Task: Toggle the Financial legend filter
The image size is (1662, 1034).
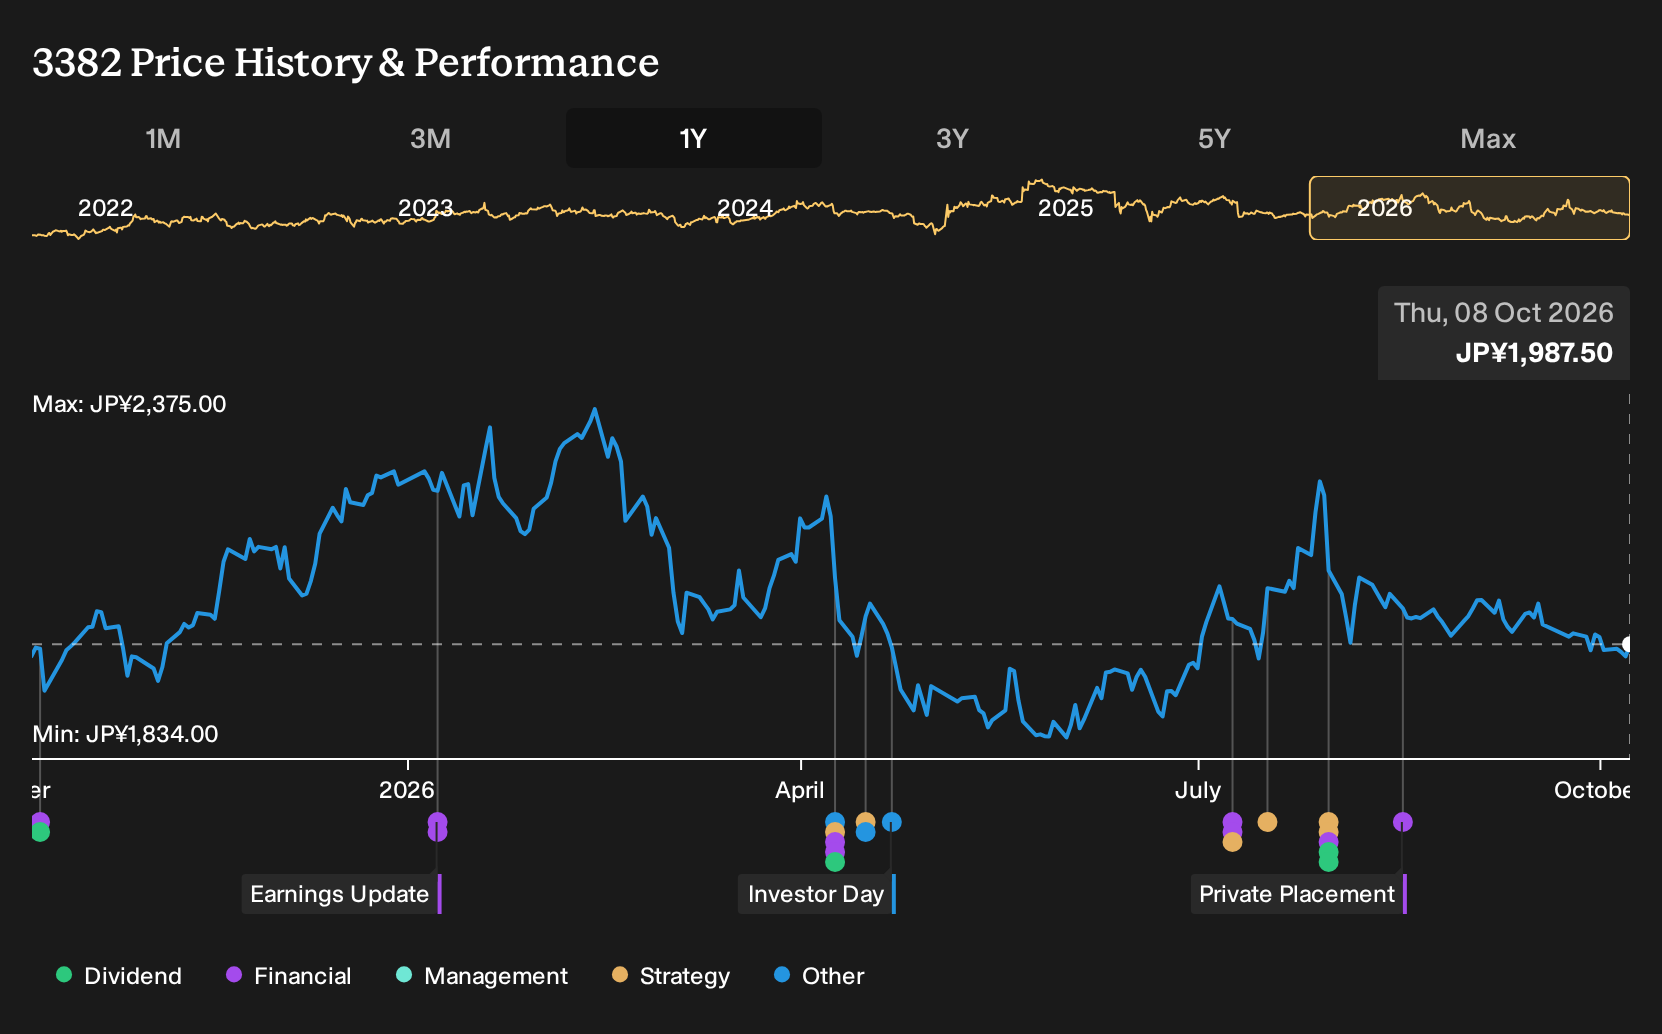Action: pos(289,976)
